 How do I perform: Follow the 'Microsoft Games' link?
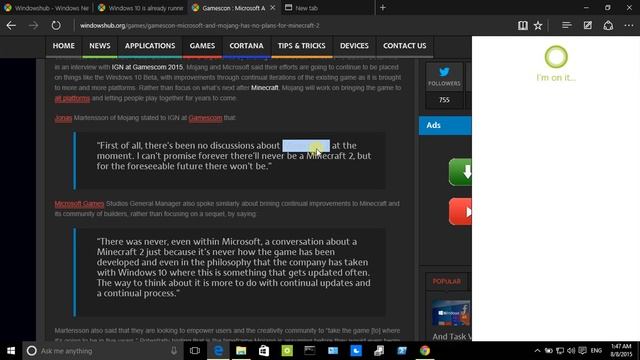(x=79, y=204)
